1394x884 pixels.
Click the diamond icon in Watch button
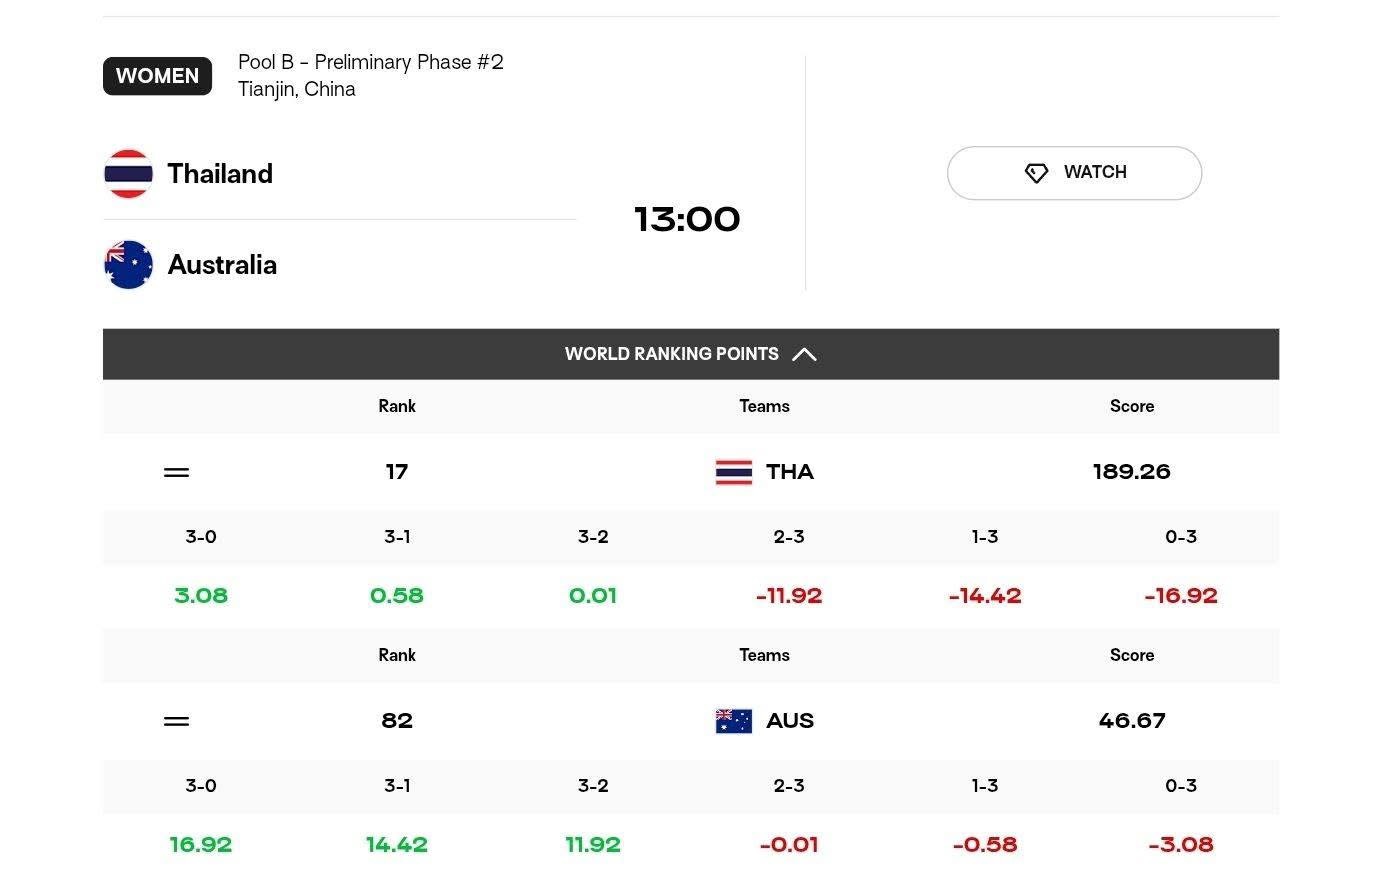(x=1036, y=173)
